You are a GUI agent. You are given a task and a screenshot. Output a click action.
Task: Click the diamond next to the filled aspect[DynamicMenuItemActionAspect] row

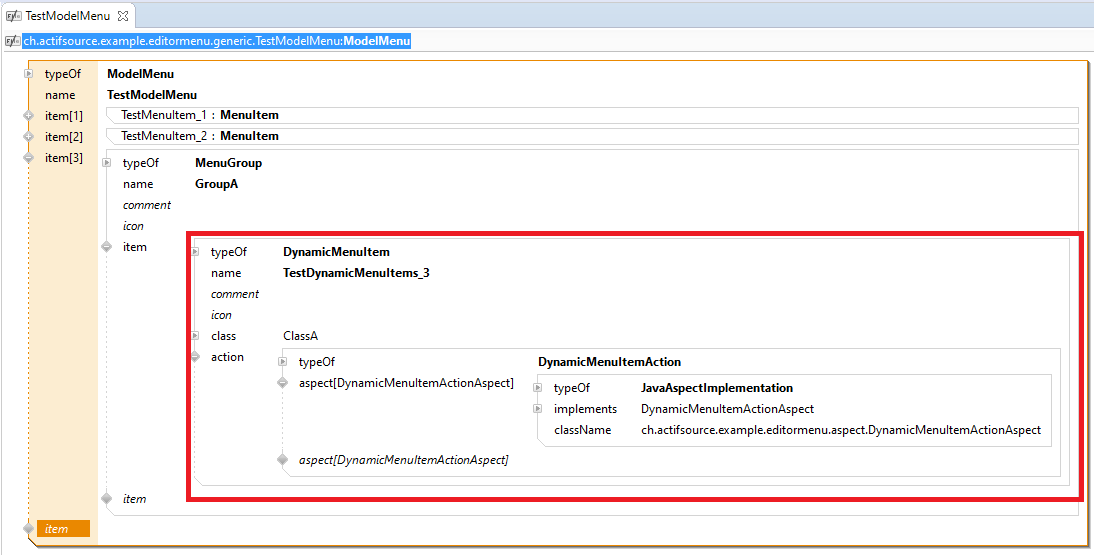point(283,383)
